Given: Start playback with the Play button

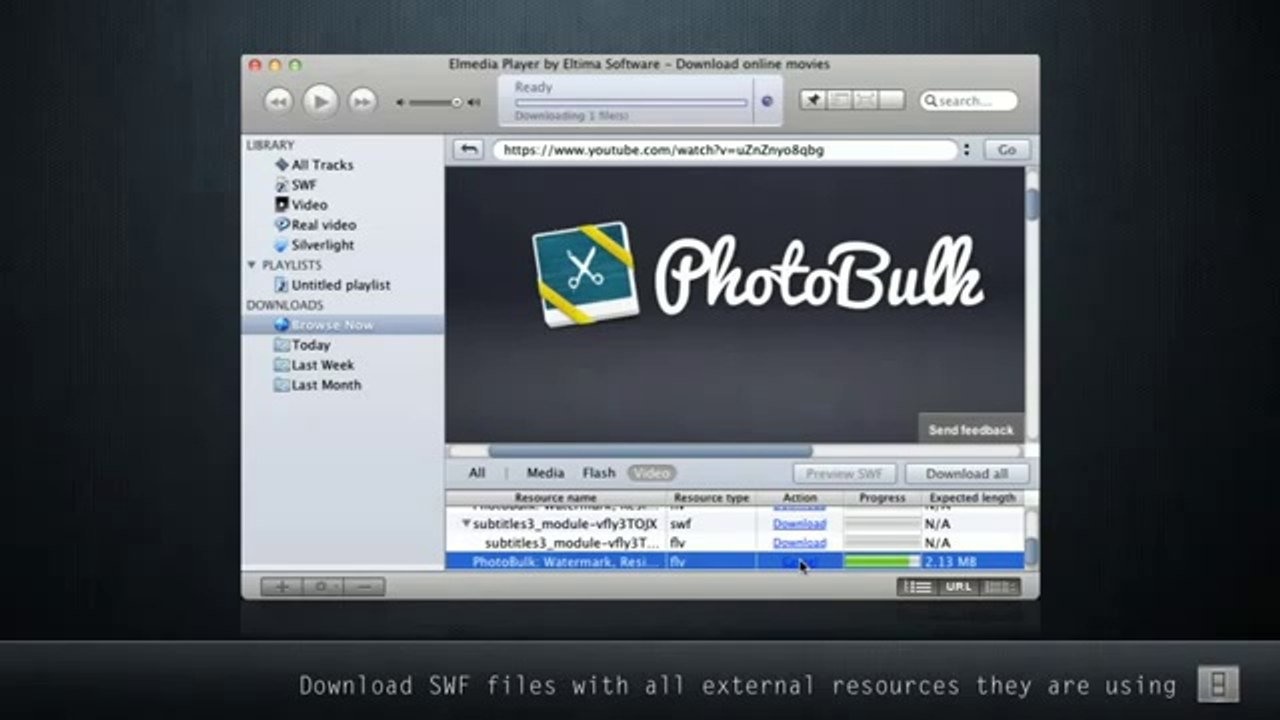Looking at the screenshot, I should point(320,101).
